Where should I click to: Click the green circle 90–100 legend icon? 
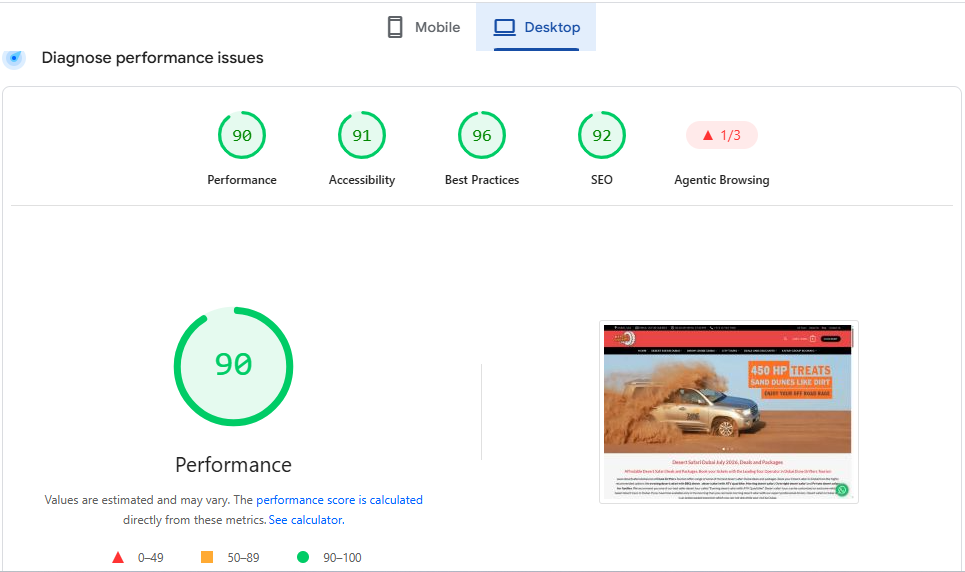pos(303,557)
